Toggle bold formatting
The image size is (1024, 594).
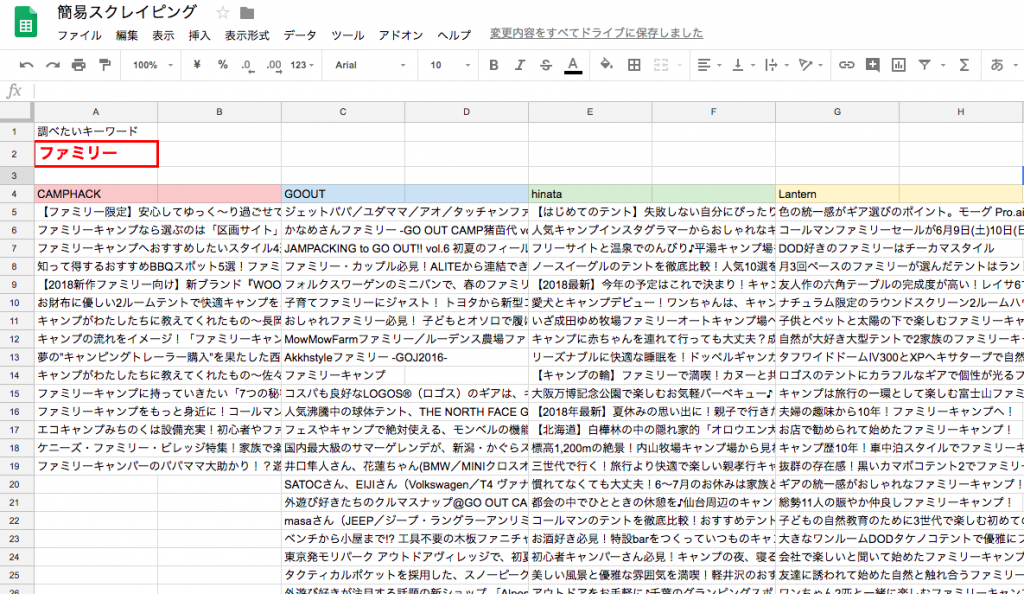coord(494,65)
